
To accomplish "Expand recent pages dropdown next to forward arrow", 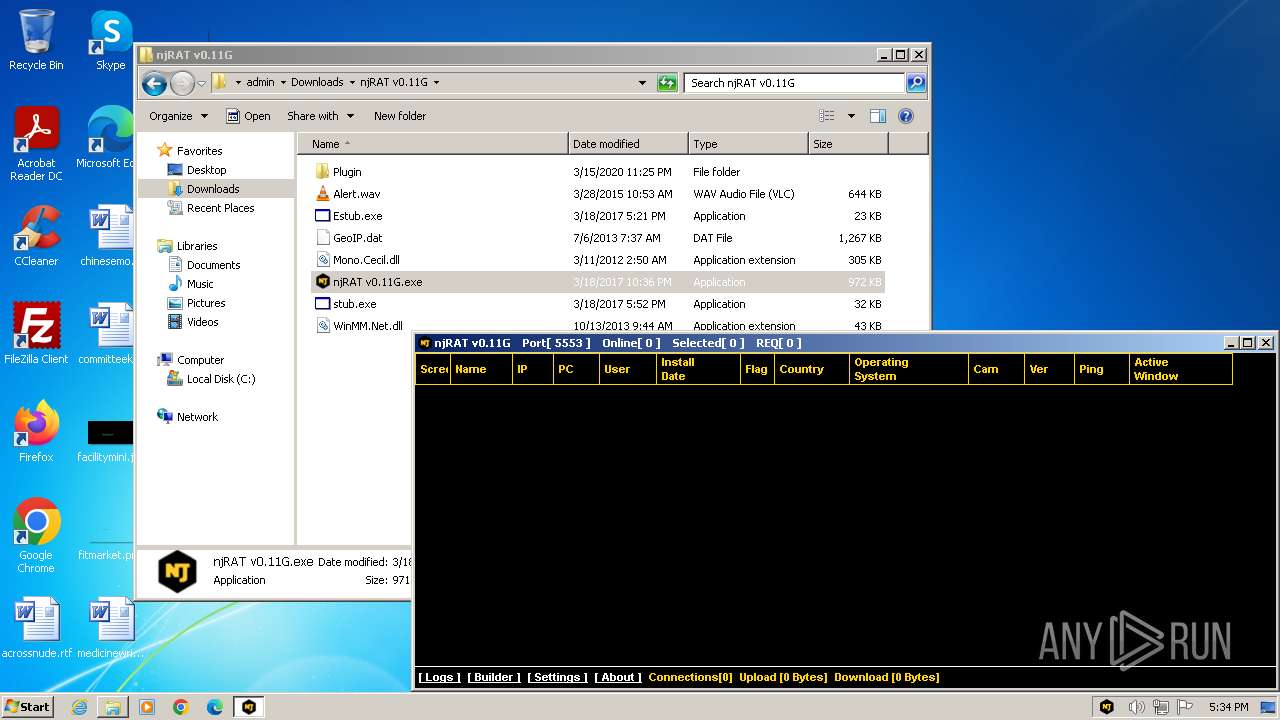I will (x=202, y=83).
